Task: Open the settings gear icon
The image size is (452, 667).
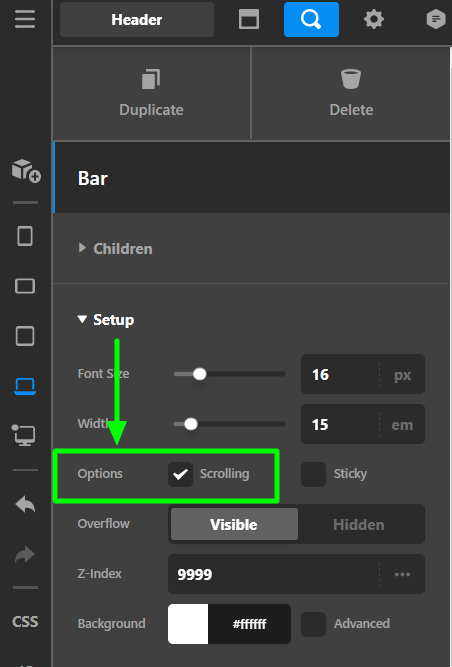Action: tap(374, 20)
